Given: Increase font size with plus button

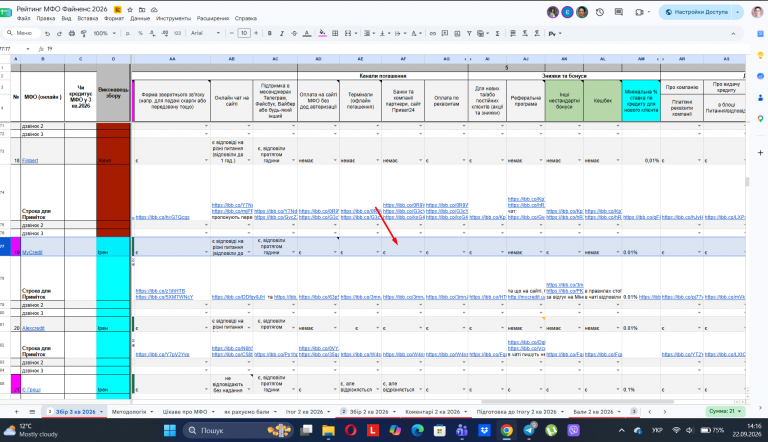Looking at the screenshot, I should (x=256, y=33).
